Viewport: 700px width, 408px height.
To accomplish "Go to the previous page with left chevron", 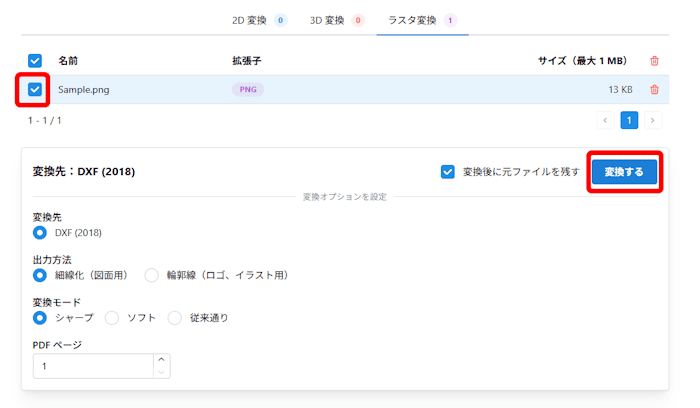I will (x=605, y=120).
